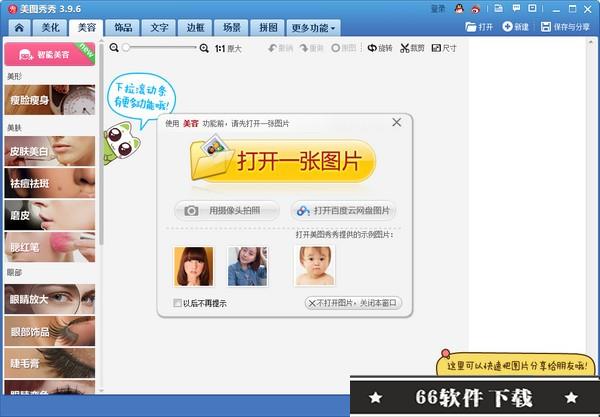Click the 保存与分享 disk button

pos(565,27)
